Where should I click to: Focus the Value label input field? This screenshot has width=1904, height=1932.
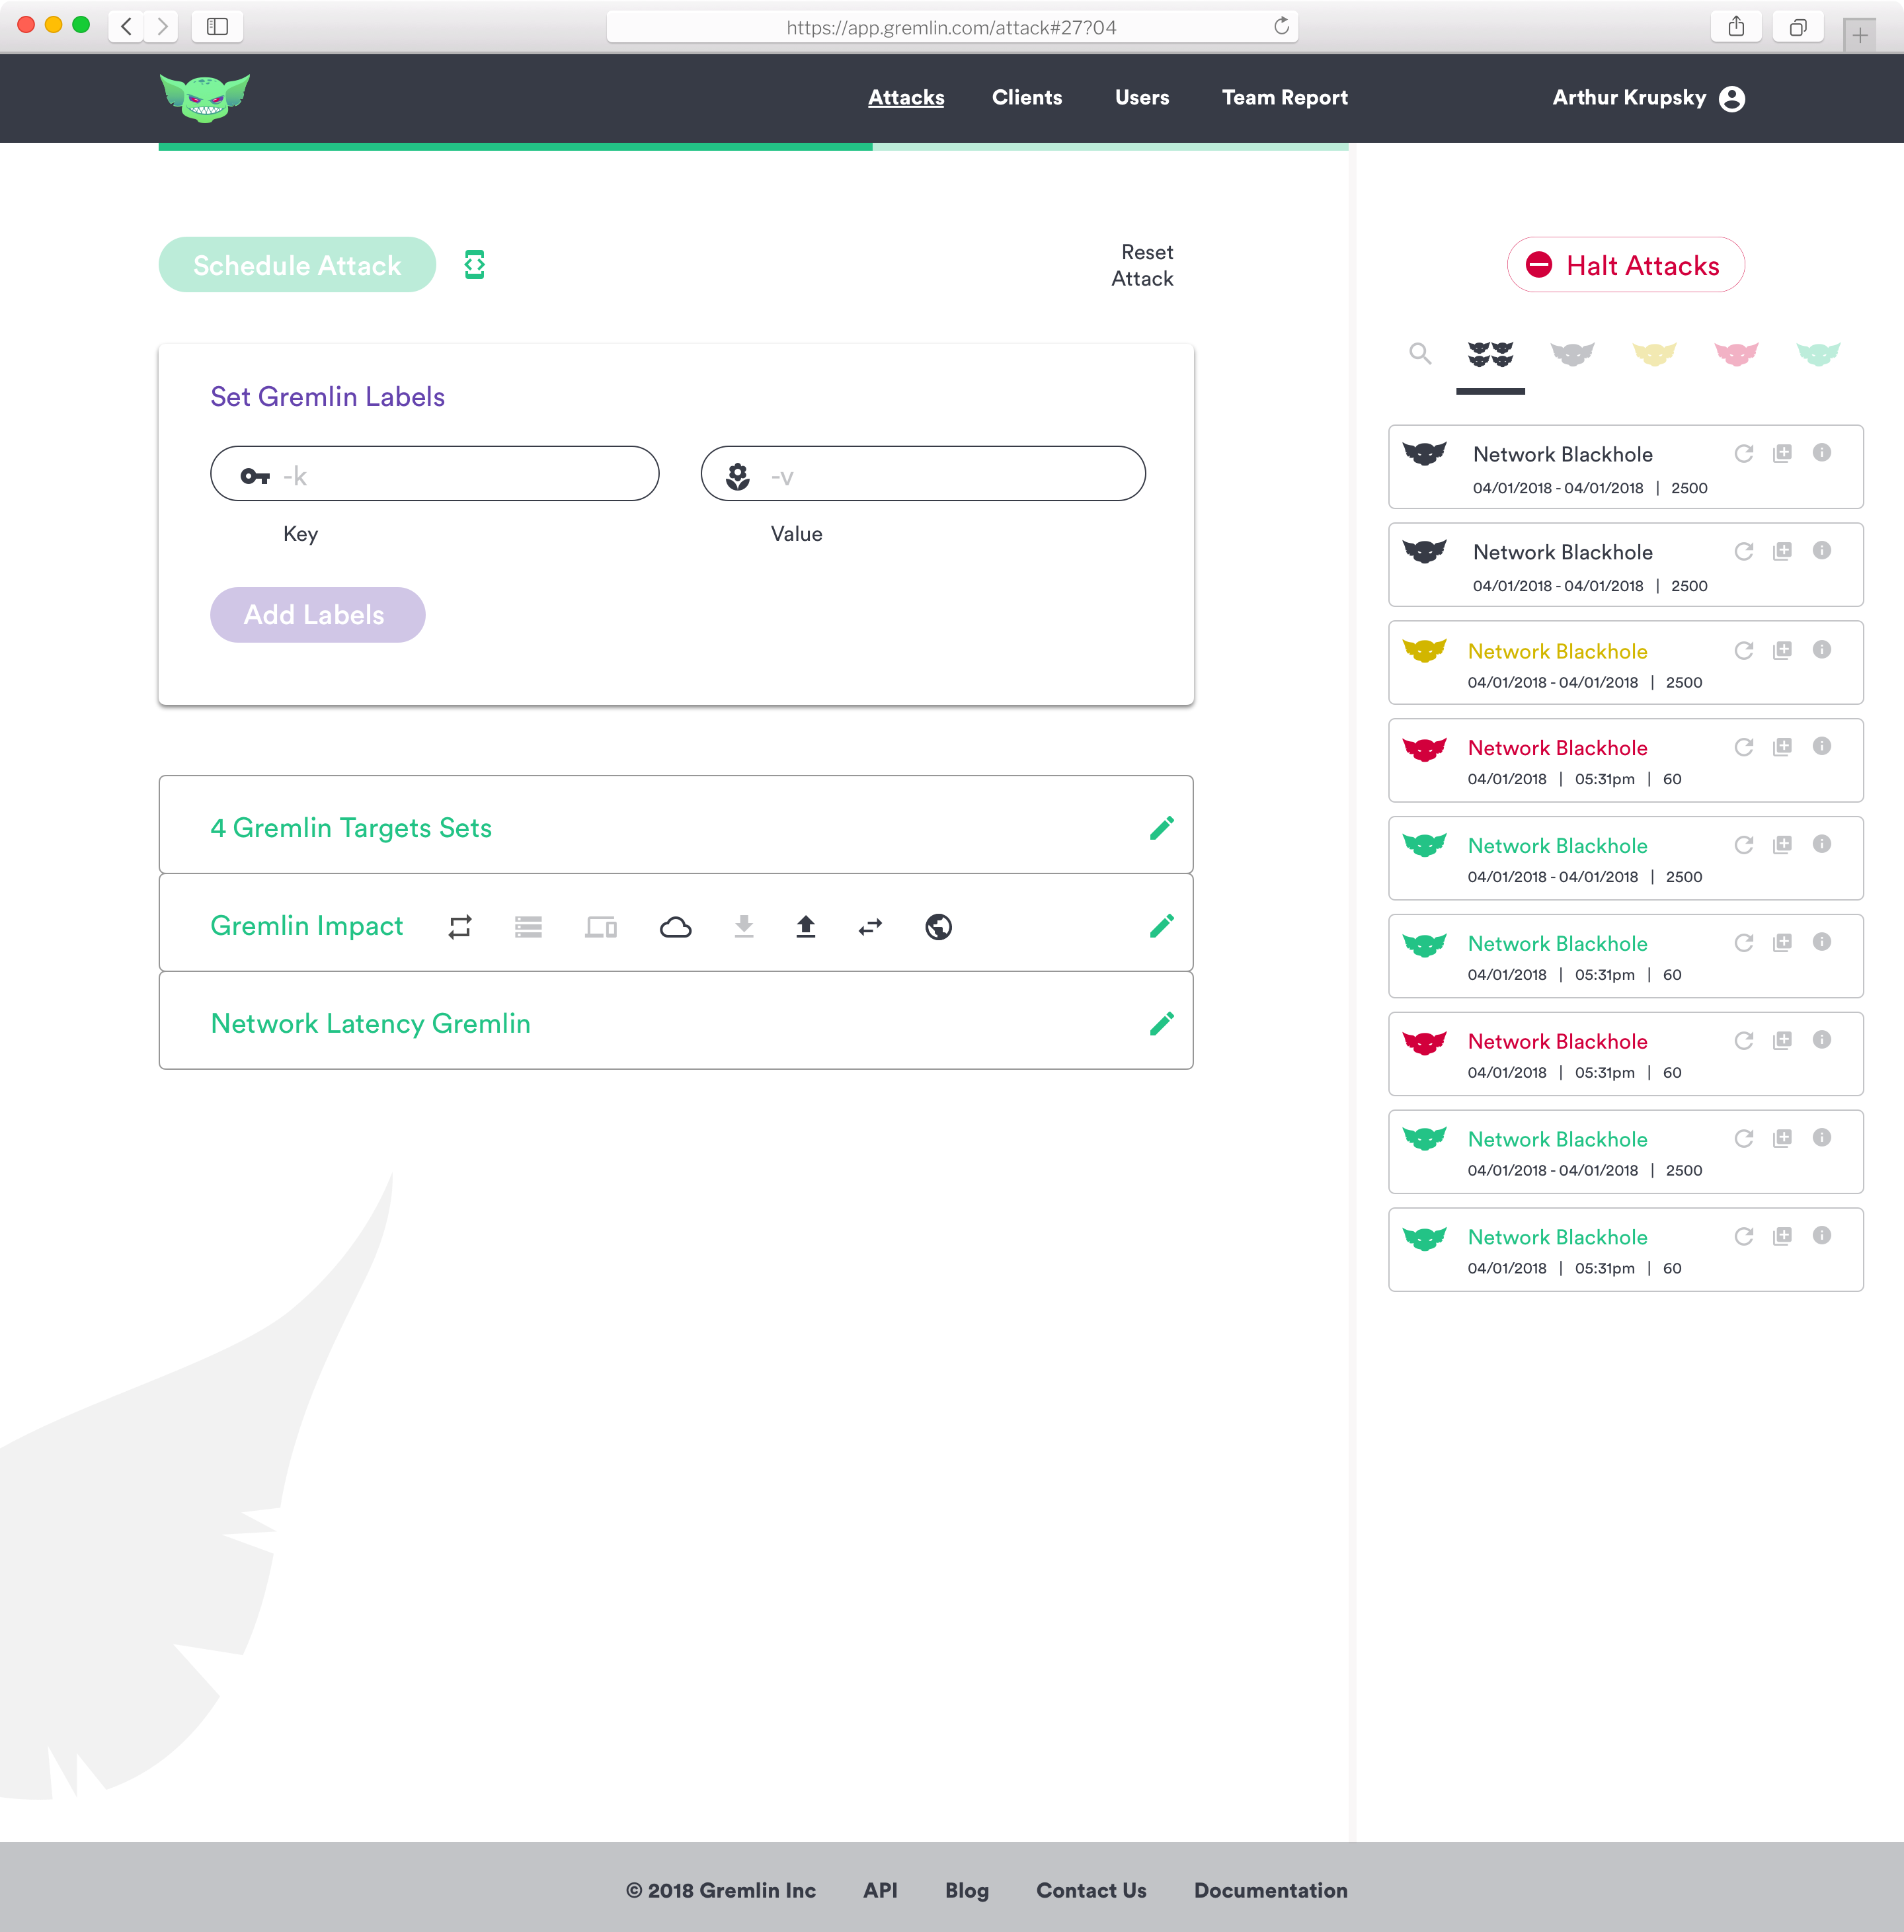click(x=923, y=474)
